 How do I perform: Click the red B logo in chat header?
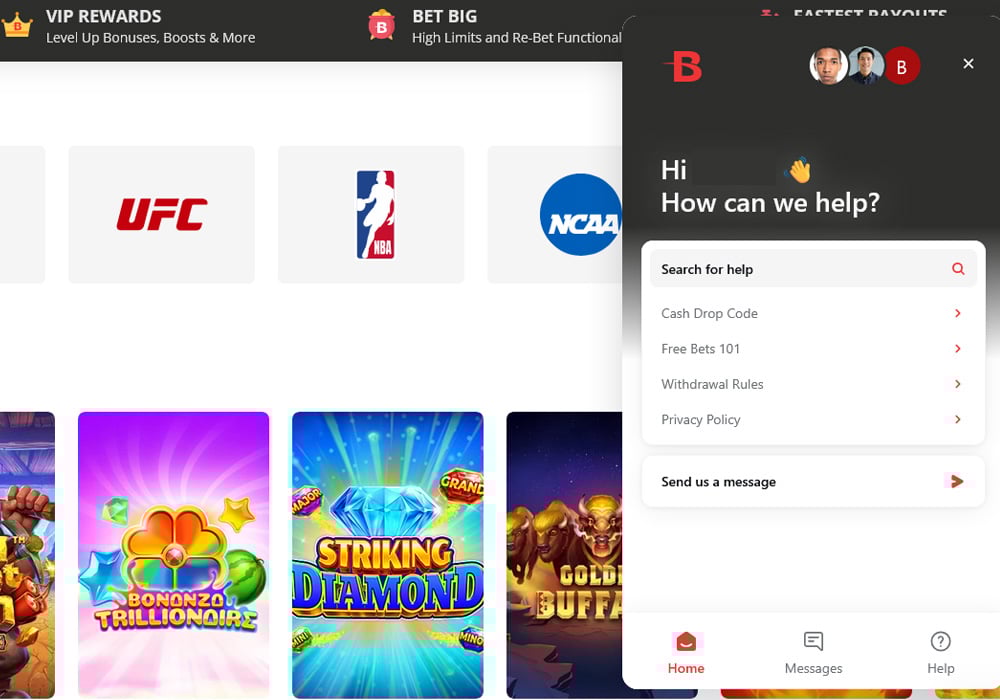click(687, 67)
